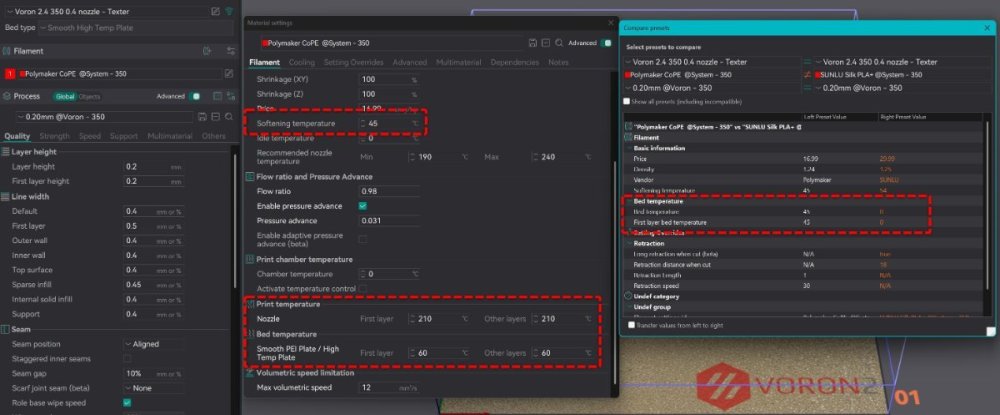1000x415 pixels.
Task: Open filament settings sliders icon
Action: coord(231,51)
